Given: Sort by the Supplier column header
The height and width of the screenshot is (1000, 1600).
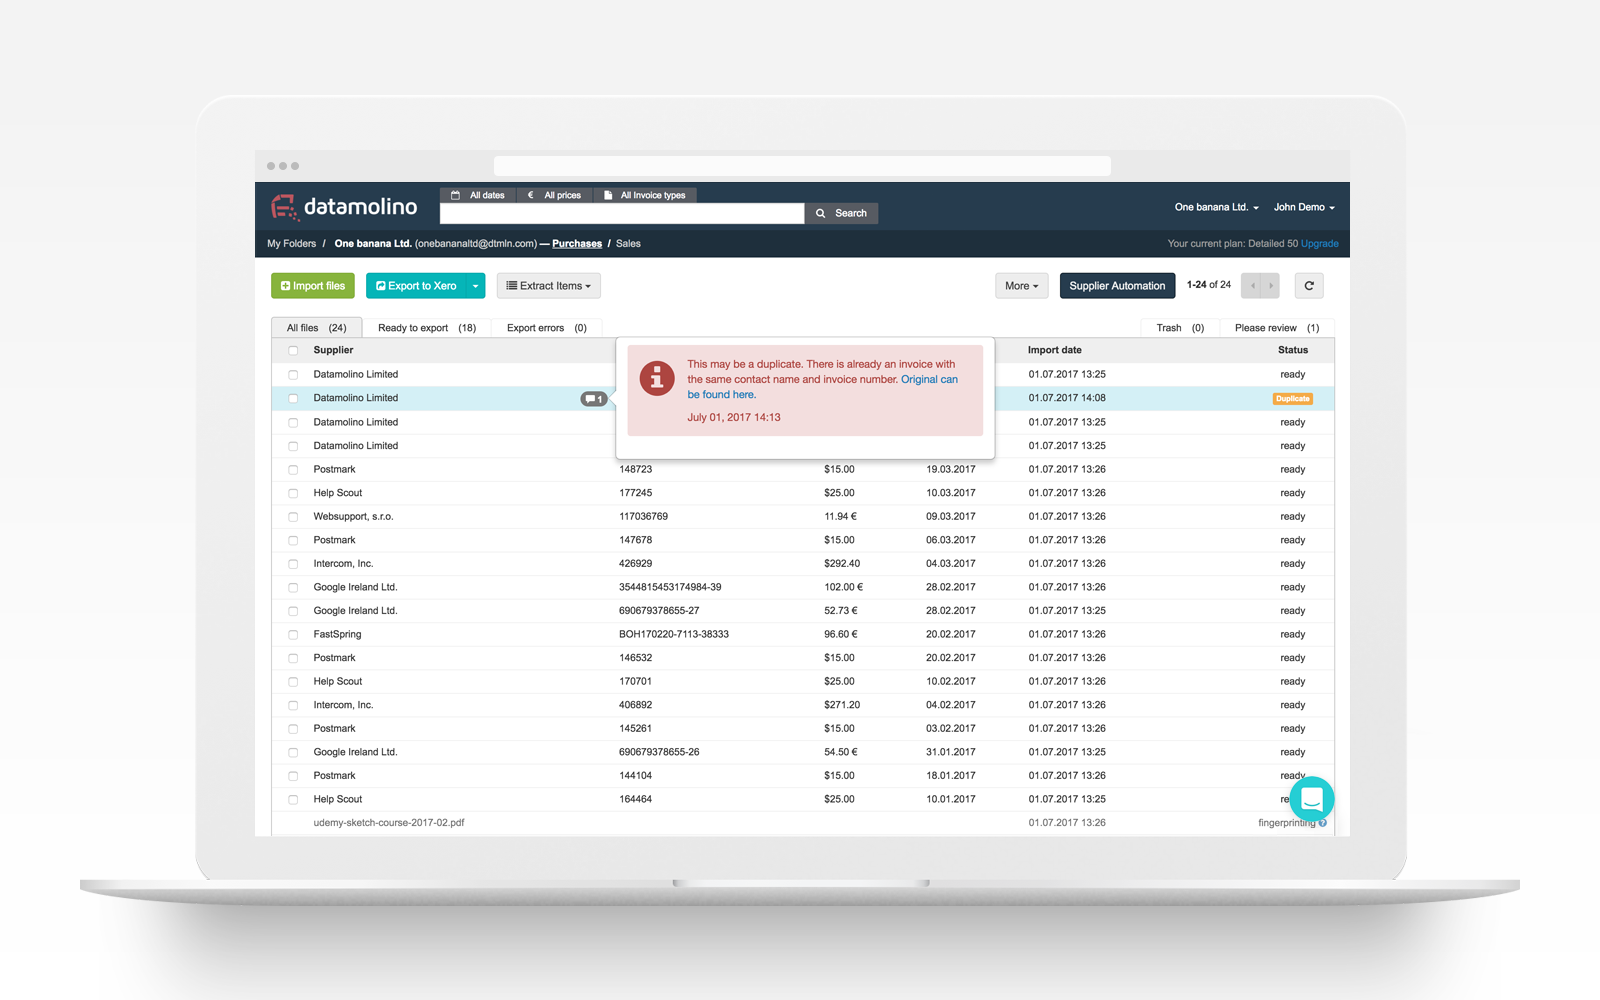Looking at the screenshot, I should 333,350.
